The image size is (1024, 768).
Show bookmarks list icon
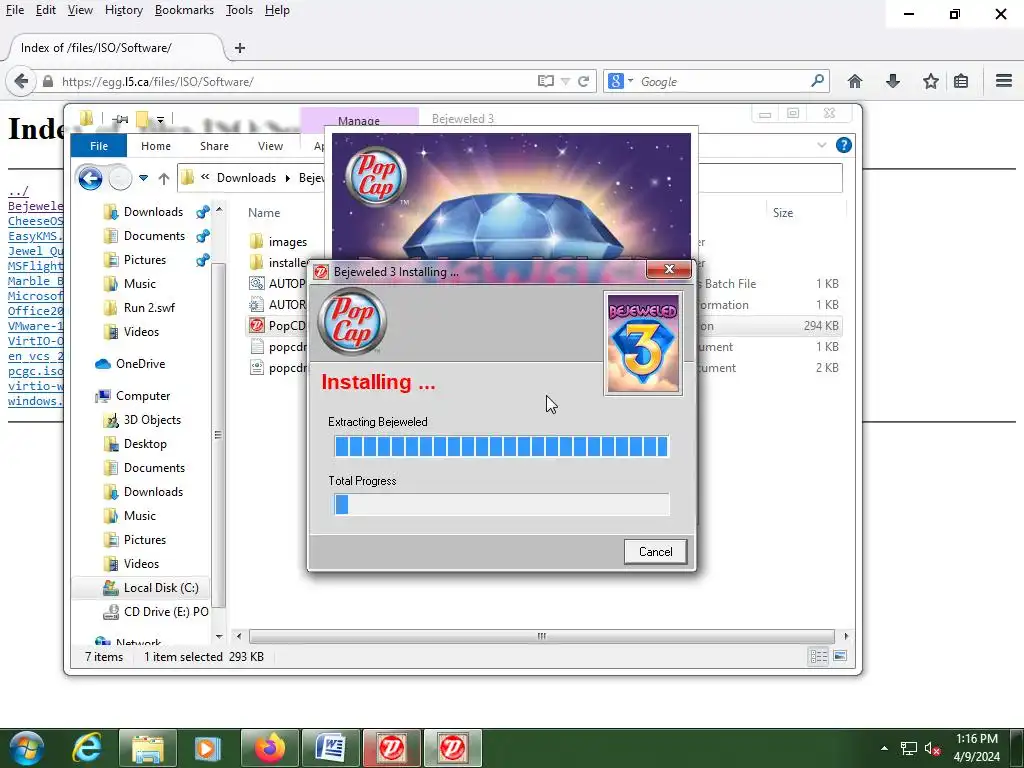point(961,81)
